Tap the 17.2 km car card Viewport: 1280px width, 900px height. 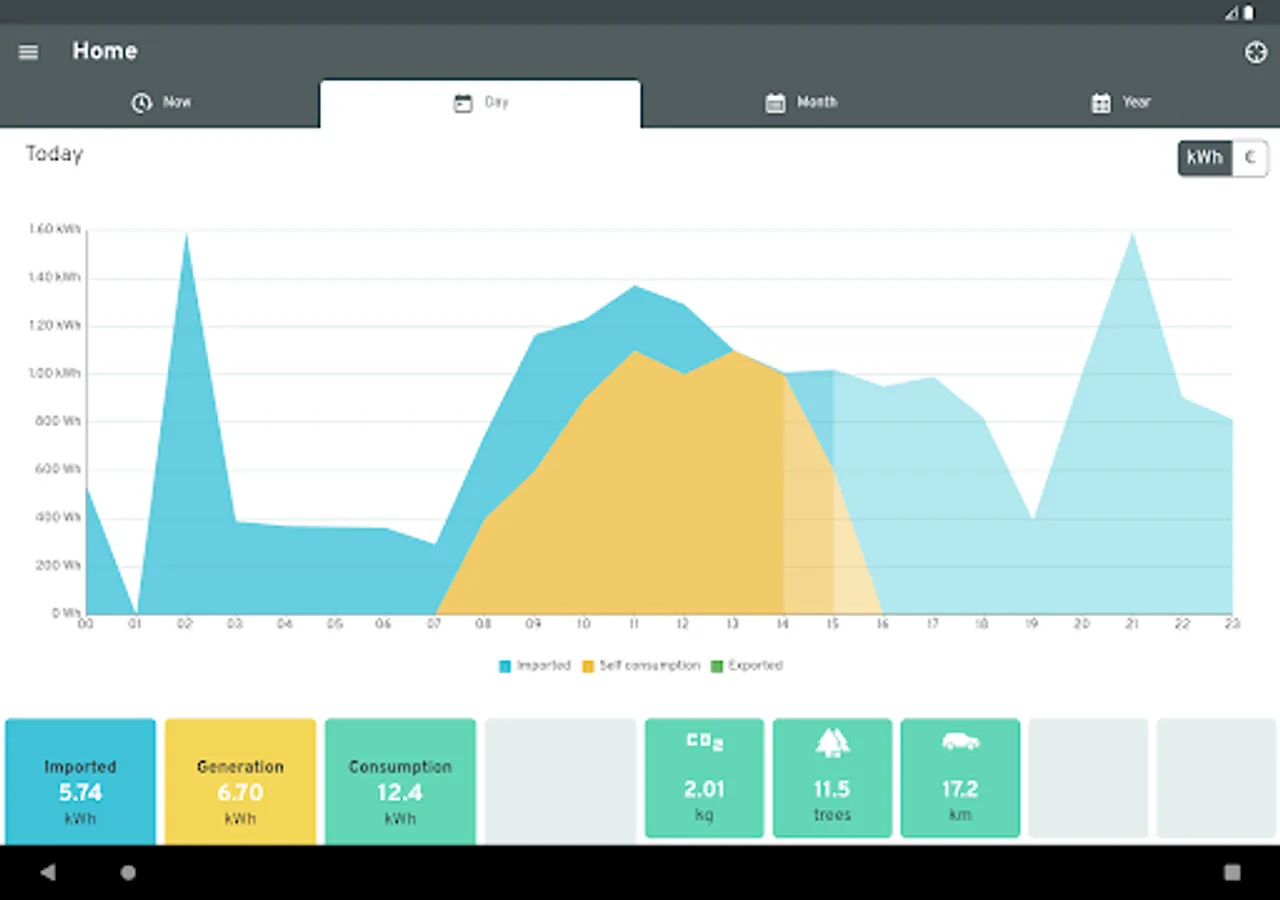click(x=960, y=778)
